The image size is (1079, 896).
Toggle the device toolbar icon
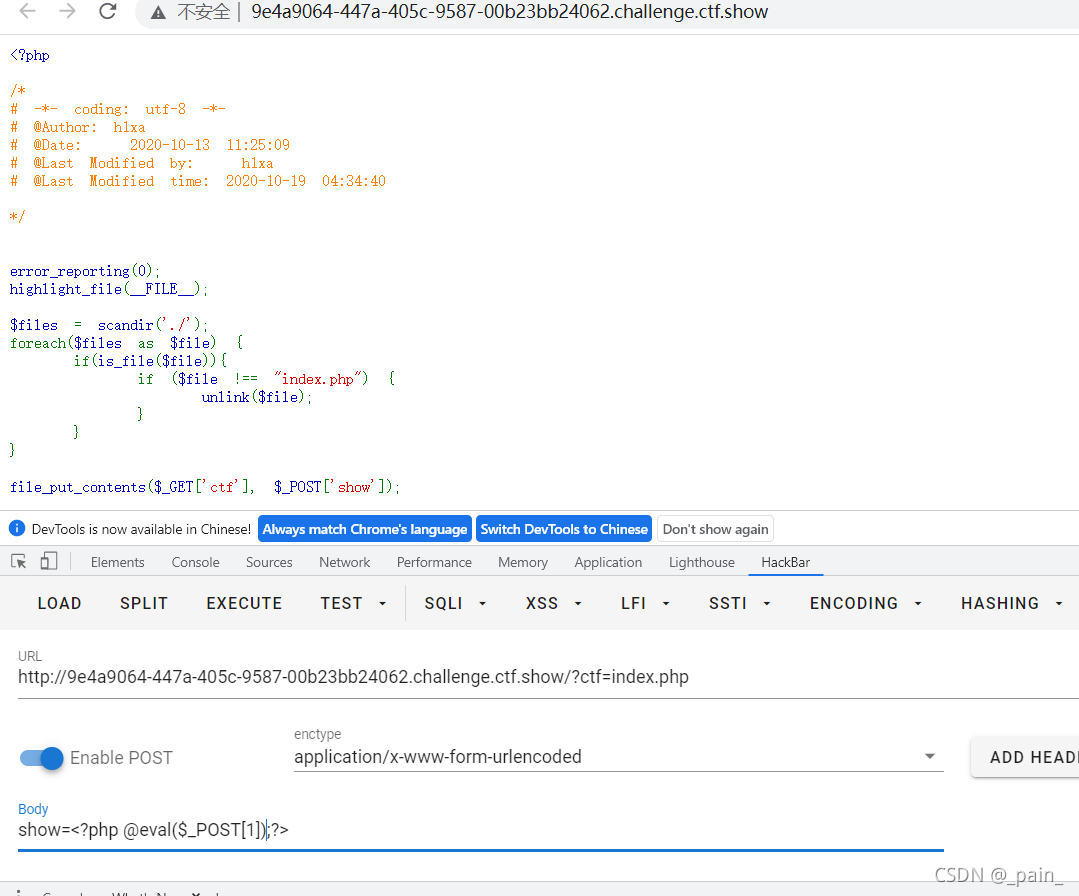pyautogui.click(x=48, y=561)
